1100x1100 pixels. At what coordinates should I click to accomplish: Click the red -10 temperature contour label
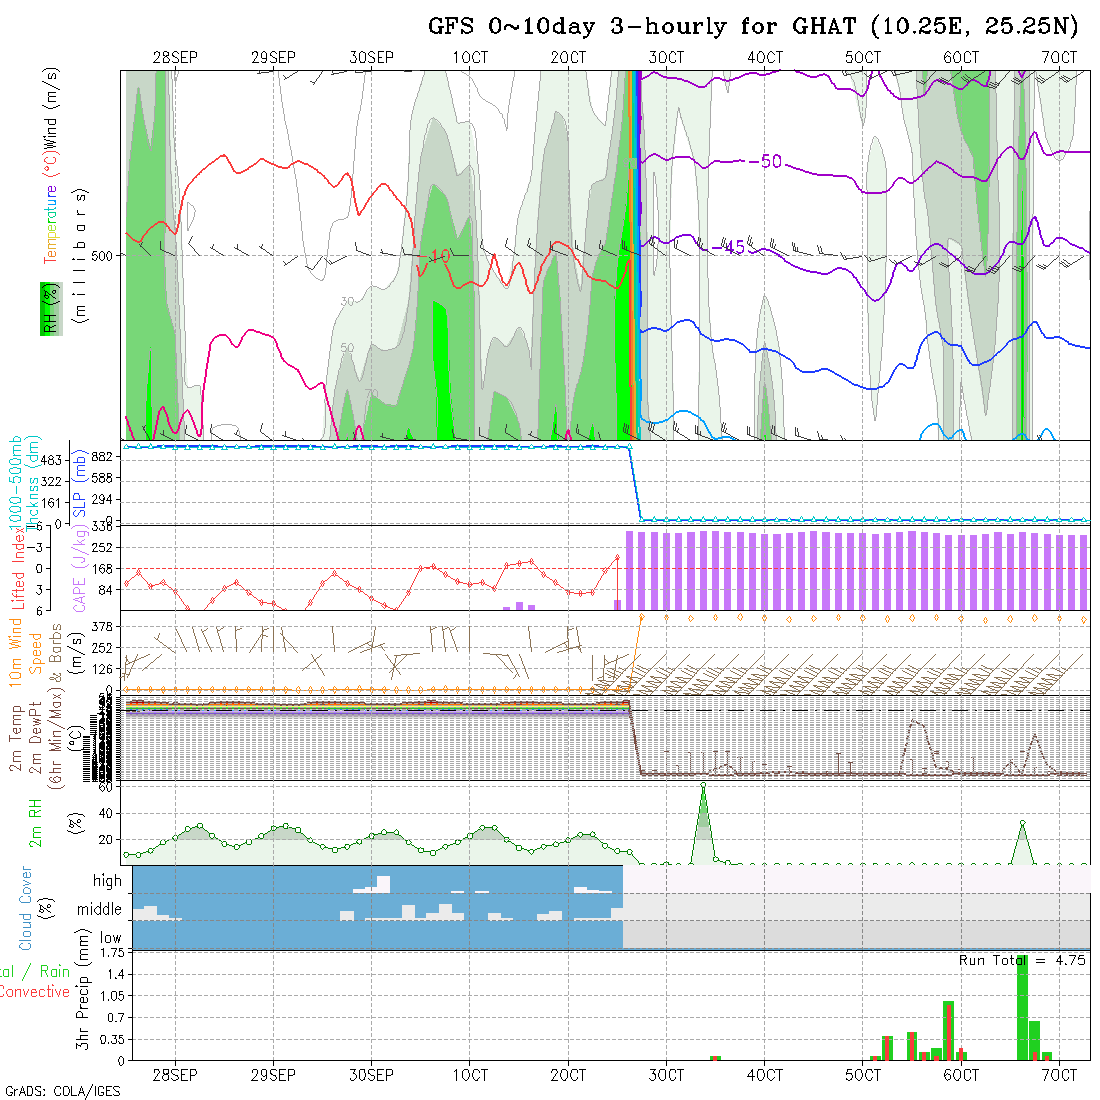coord(437,257)
